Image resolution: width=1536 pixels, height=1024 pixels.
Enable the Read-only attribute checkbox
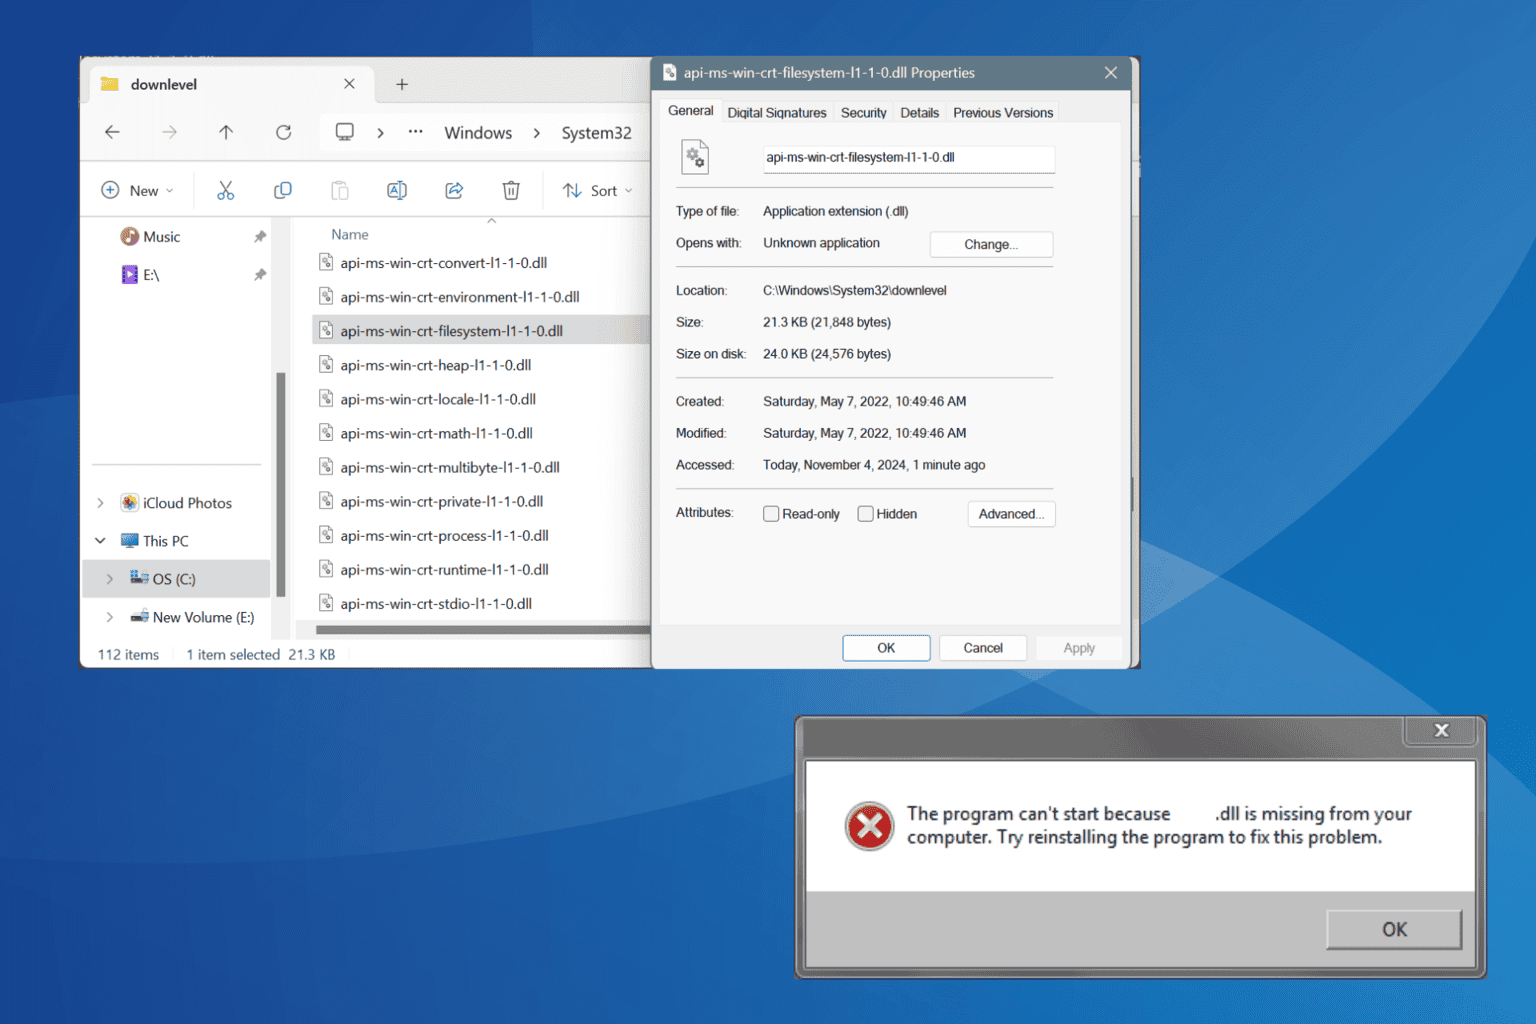pyautogui.click(x=771, y=514)
